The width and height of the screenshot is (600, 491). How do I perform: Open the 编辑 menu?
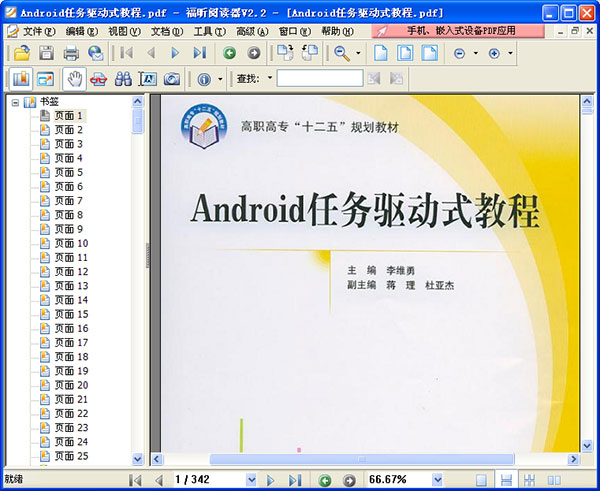[x=82, y=31]
